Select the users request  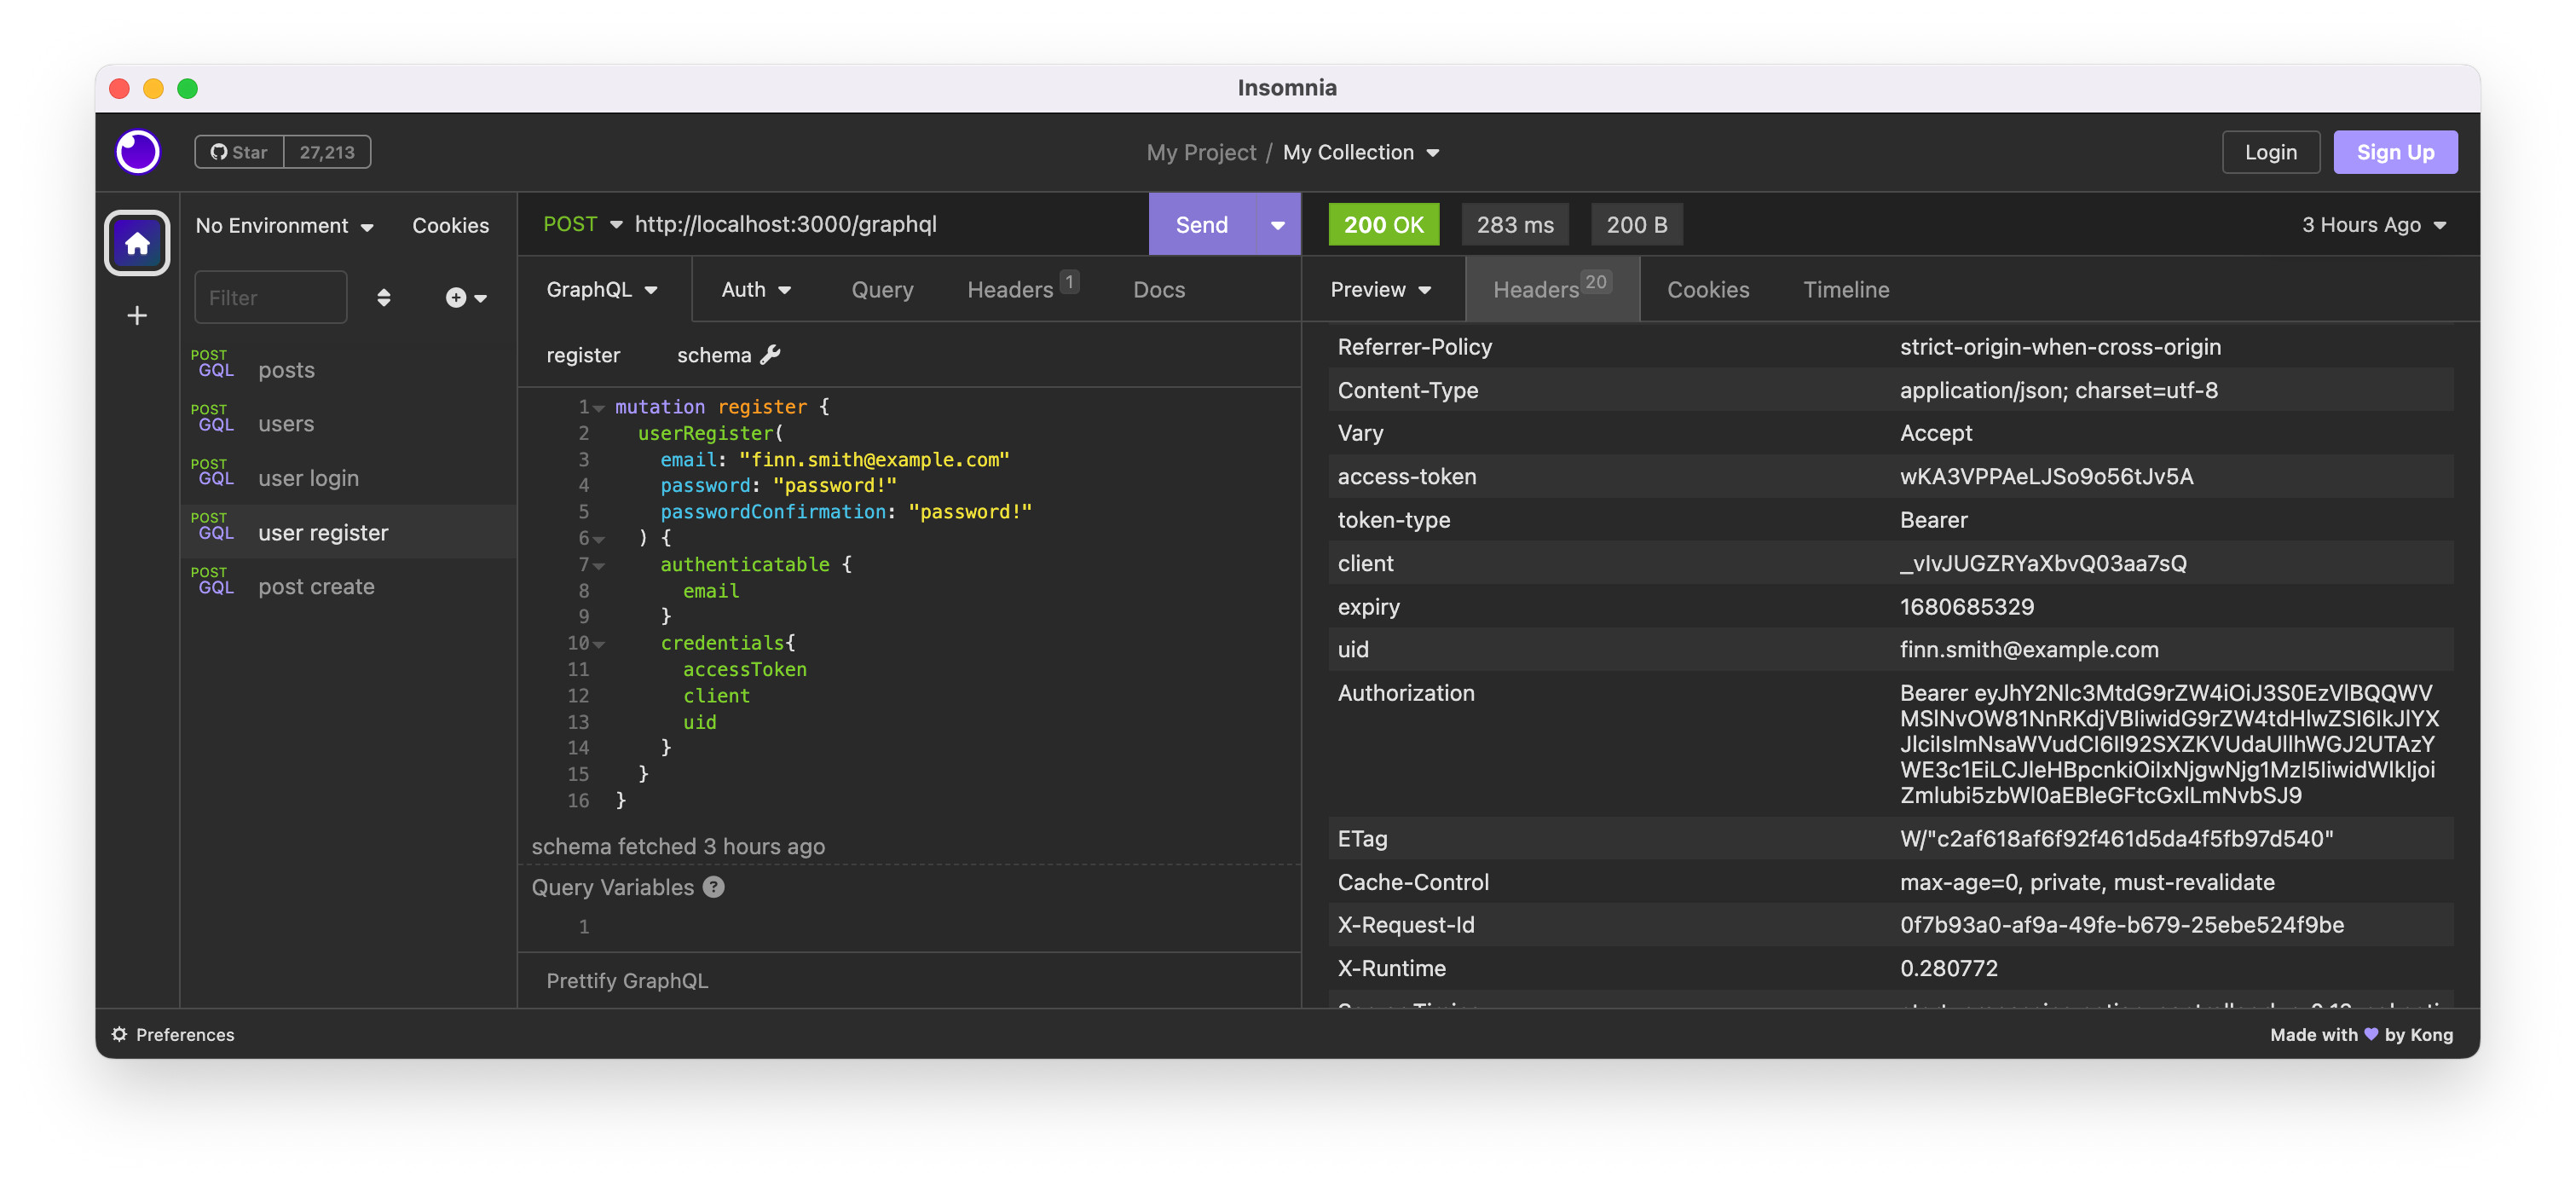tap(348, 424)
